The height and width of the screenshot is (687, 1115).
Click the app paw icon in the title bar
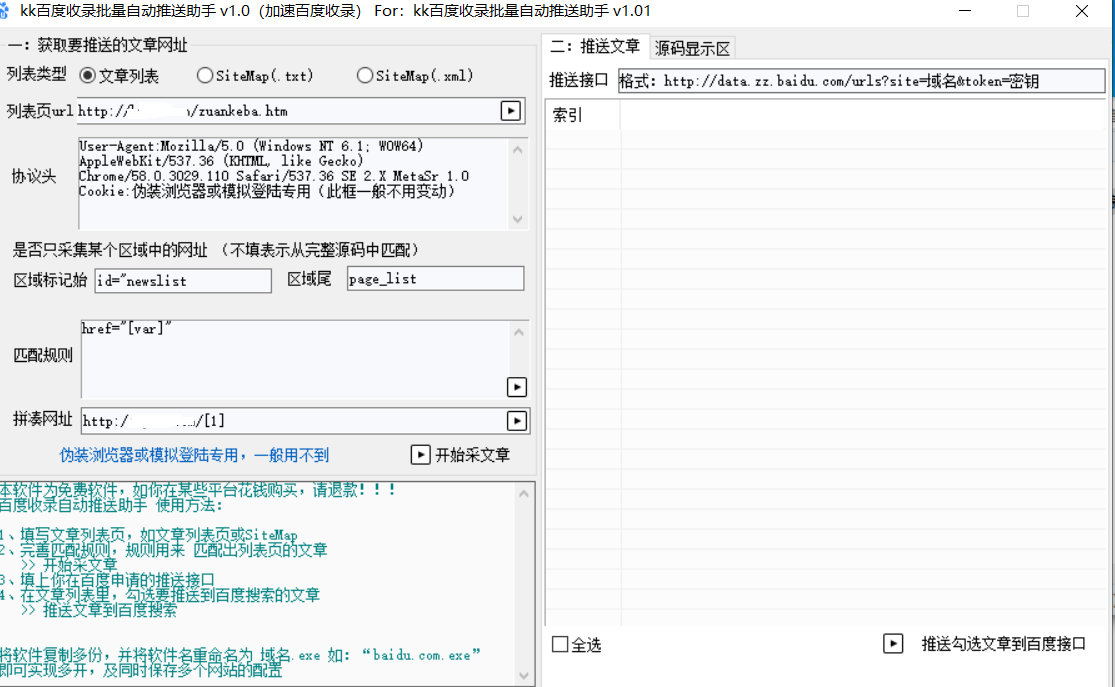tap(5, 11)
